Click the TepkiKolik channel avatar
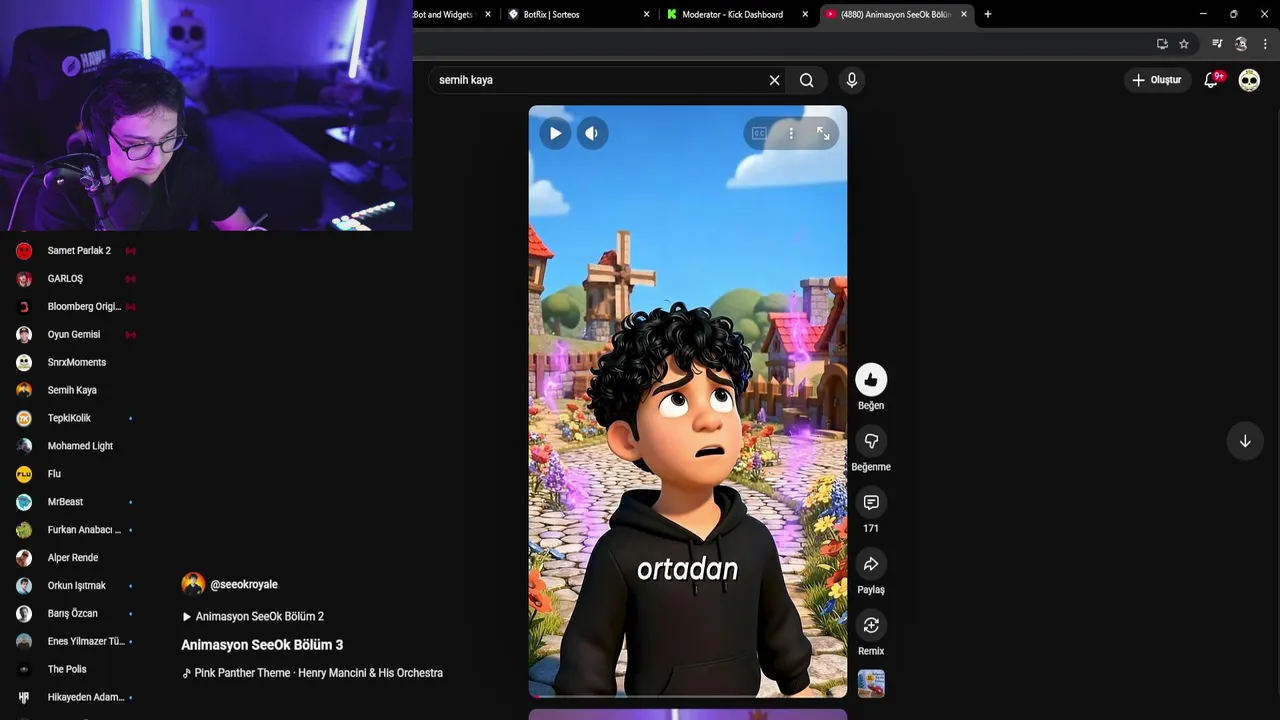The height and width of the screenshot is (720, 1280). (24, 418)
